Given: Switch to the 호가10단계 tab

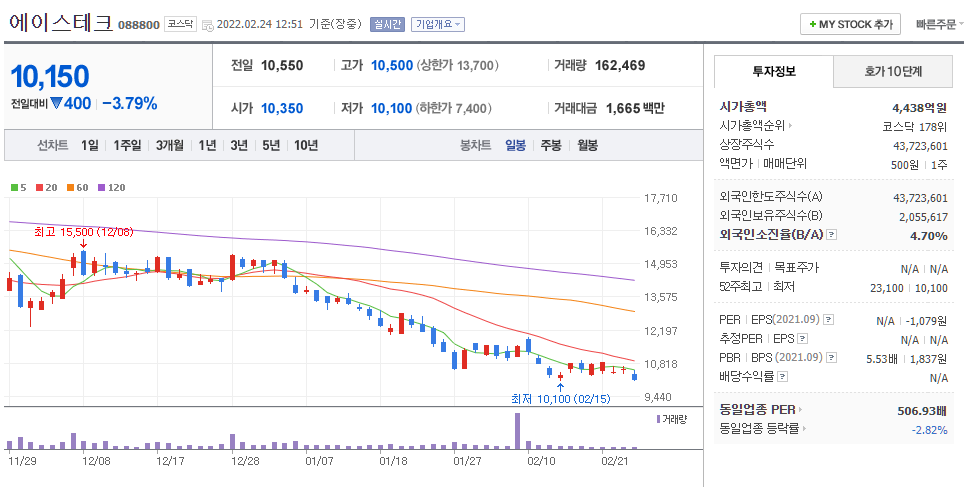Looking at the screenshot, I should 893,72.
